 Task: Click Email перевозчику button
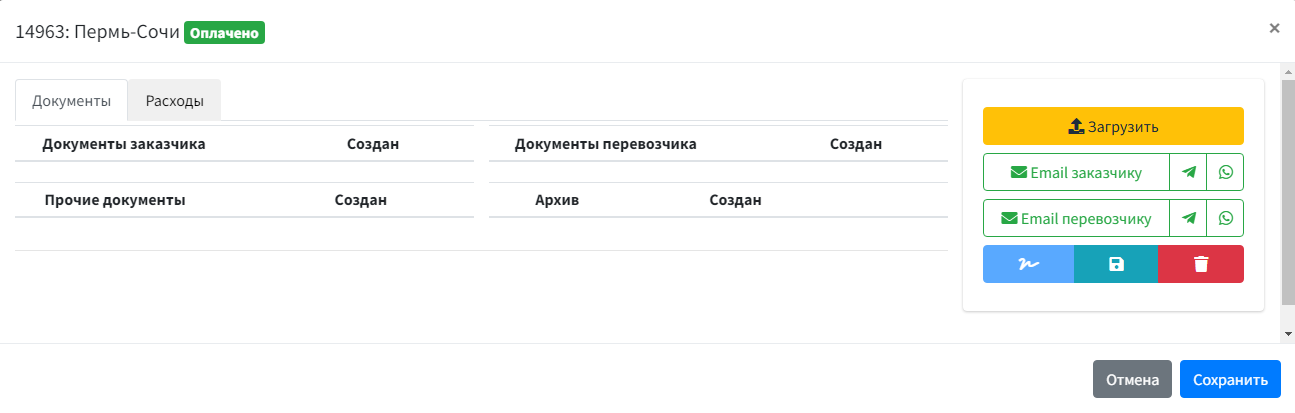tap(1076, 218)
